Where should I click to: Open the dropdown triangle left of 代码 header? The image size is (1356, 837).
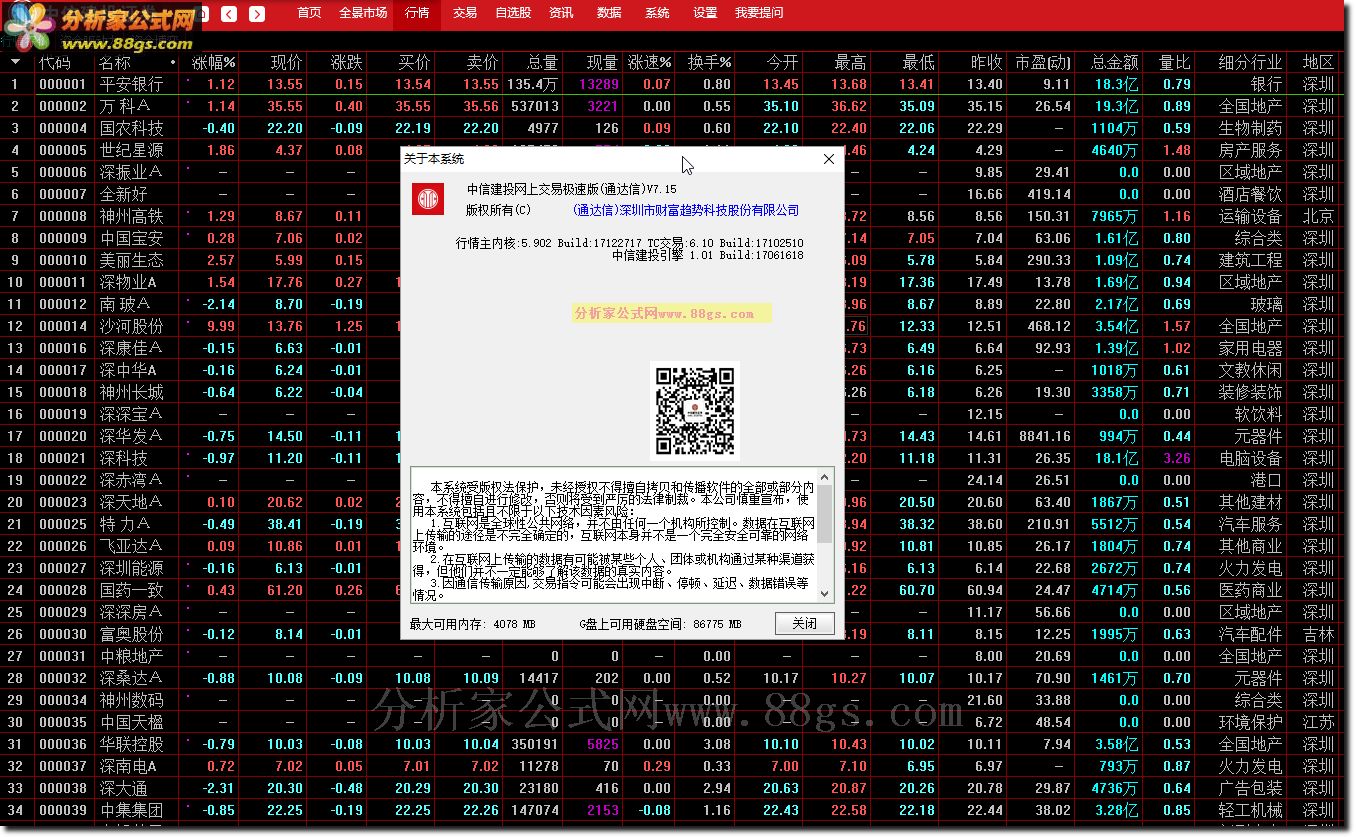tap(15, 62)
